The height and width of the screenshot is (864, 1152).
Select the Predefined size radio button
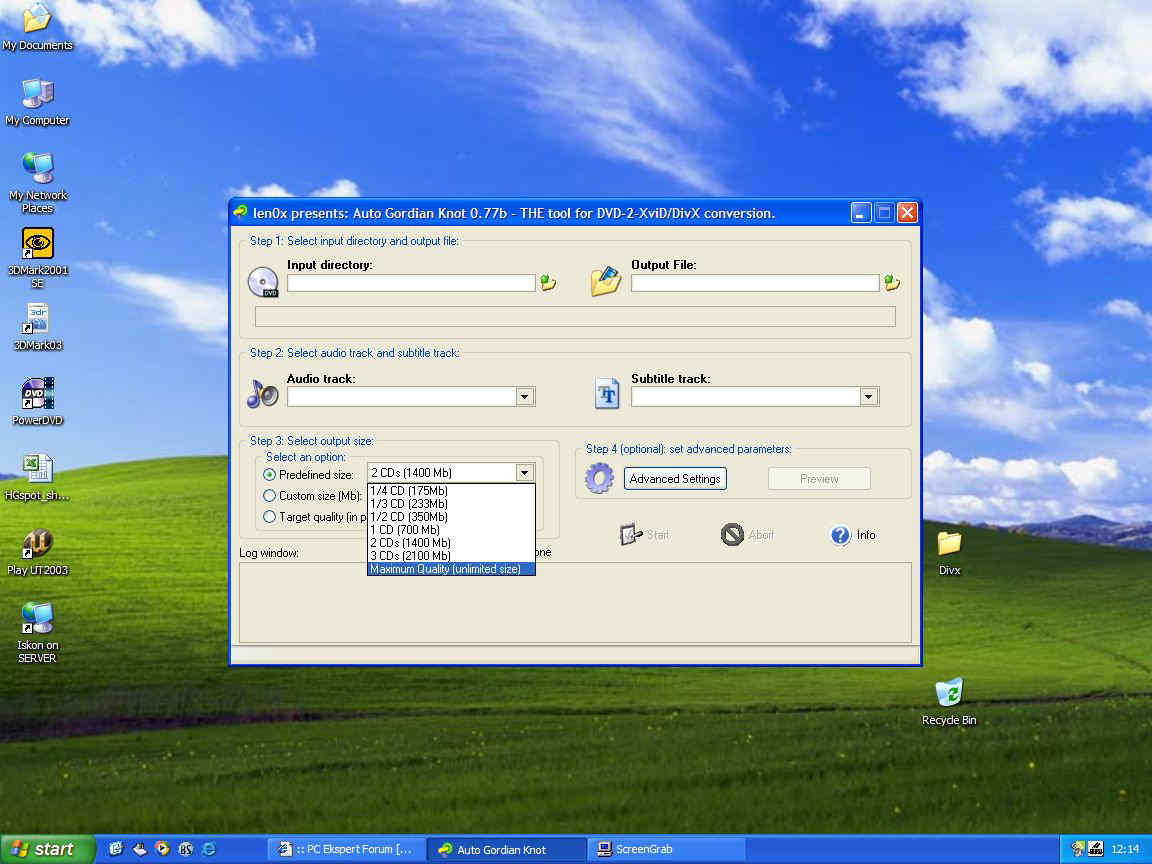[x=269, y=474]
